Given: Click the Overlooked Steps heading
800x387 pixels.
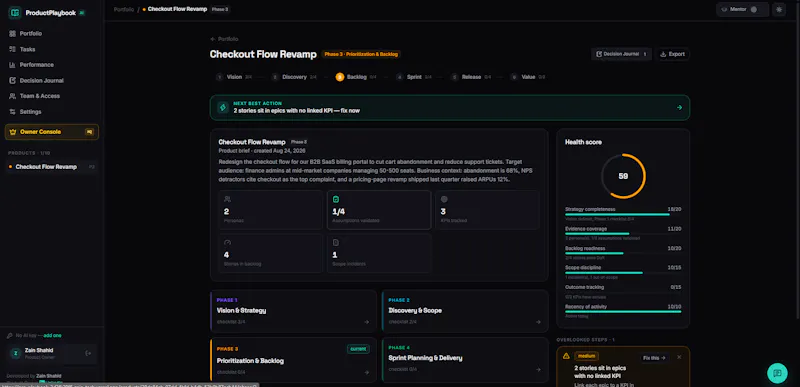Looking at the screenshot, I should pyautogui.click(x=586, y=340).
